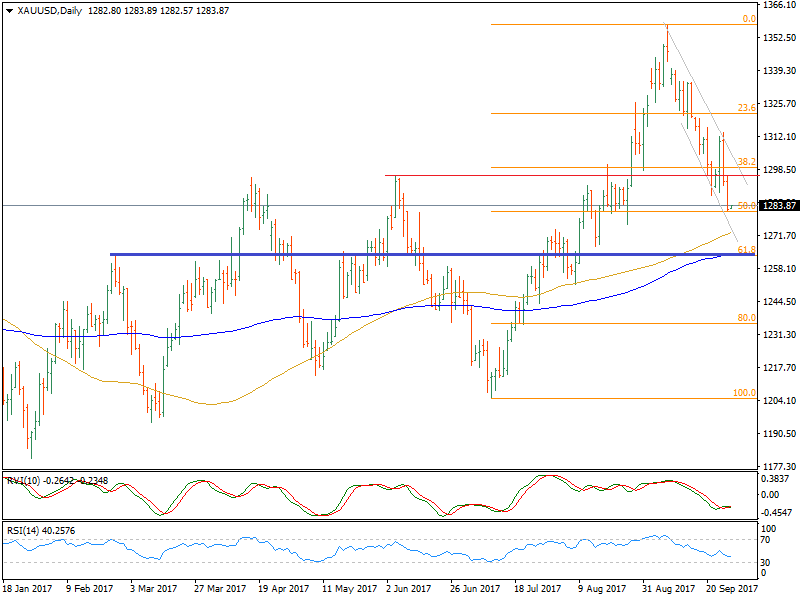Click the RSI(14) indicator label
The image size is (800, 600).
click(24, 530)
